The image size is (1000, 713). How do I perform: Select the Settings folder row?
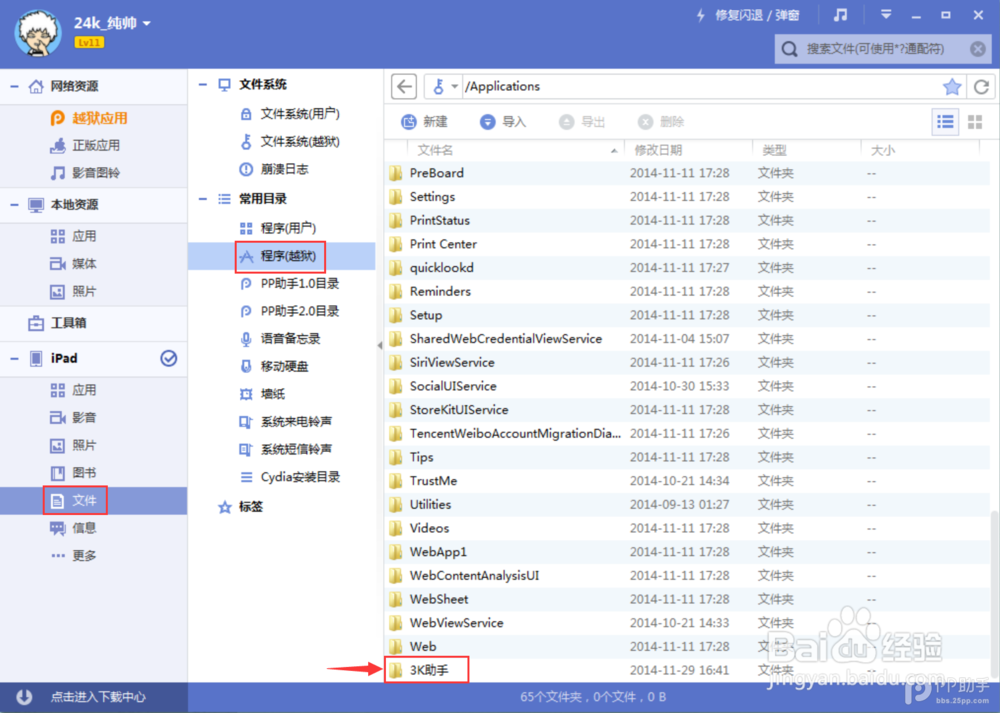coord(688,196)
